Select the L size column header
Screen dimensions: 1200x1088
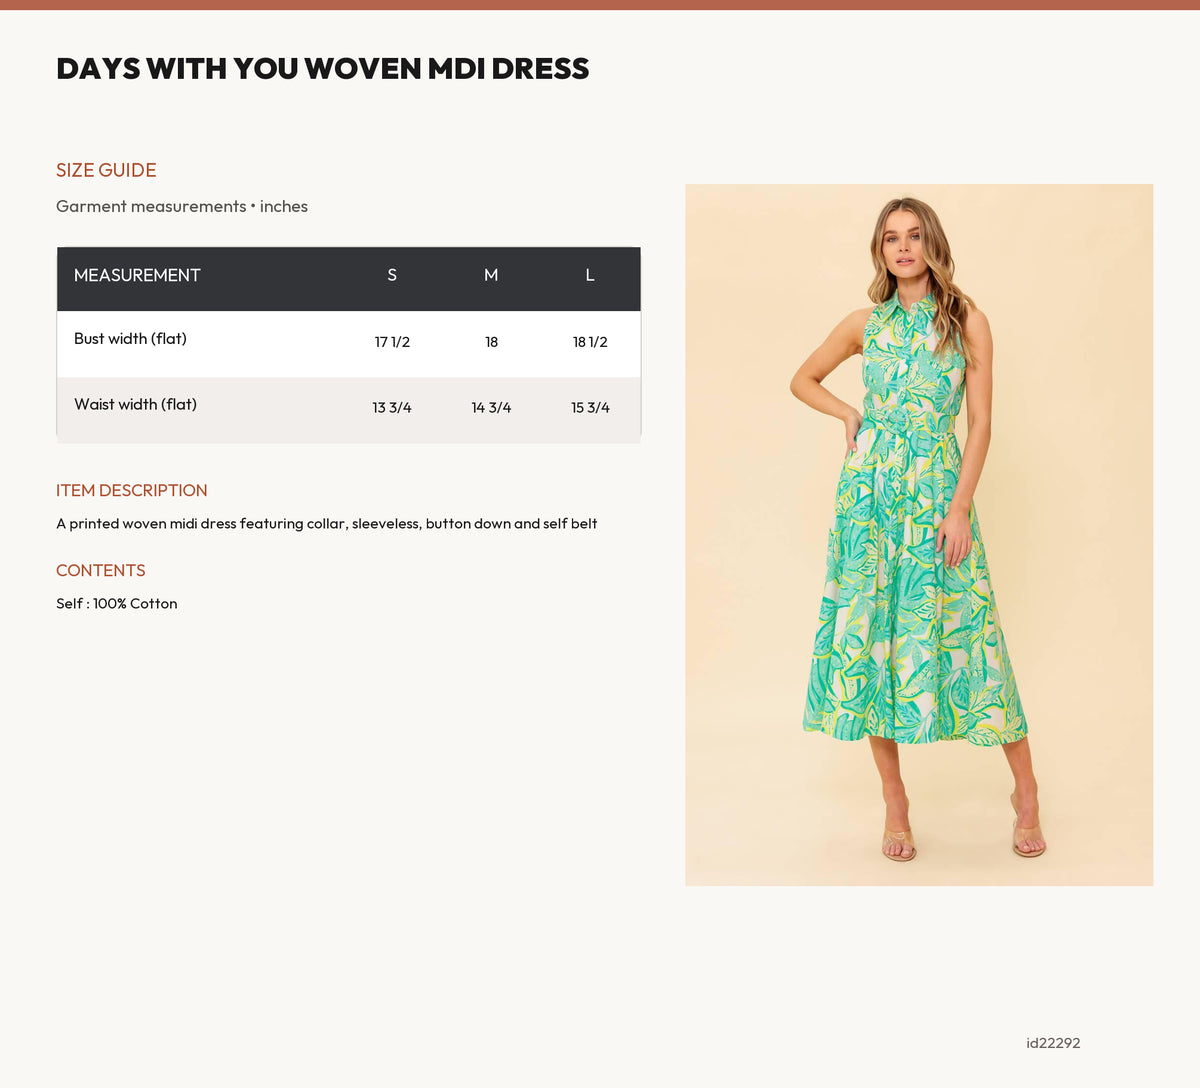coord(590,275)
